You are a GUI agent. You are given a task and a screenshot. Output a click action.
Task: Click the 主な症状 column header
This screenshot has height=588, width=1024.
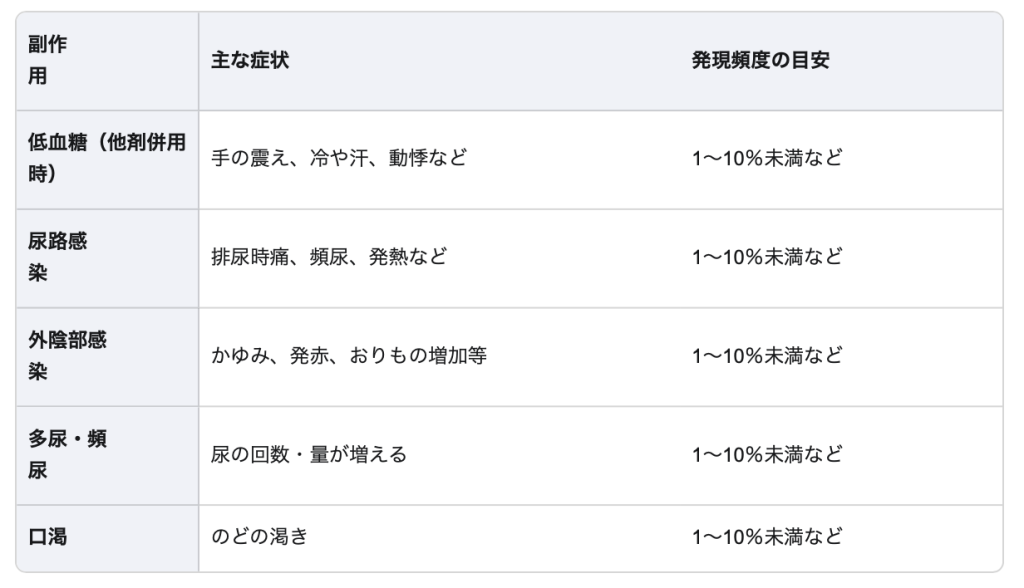coord(249,61)
